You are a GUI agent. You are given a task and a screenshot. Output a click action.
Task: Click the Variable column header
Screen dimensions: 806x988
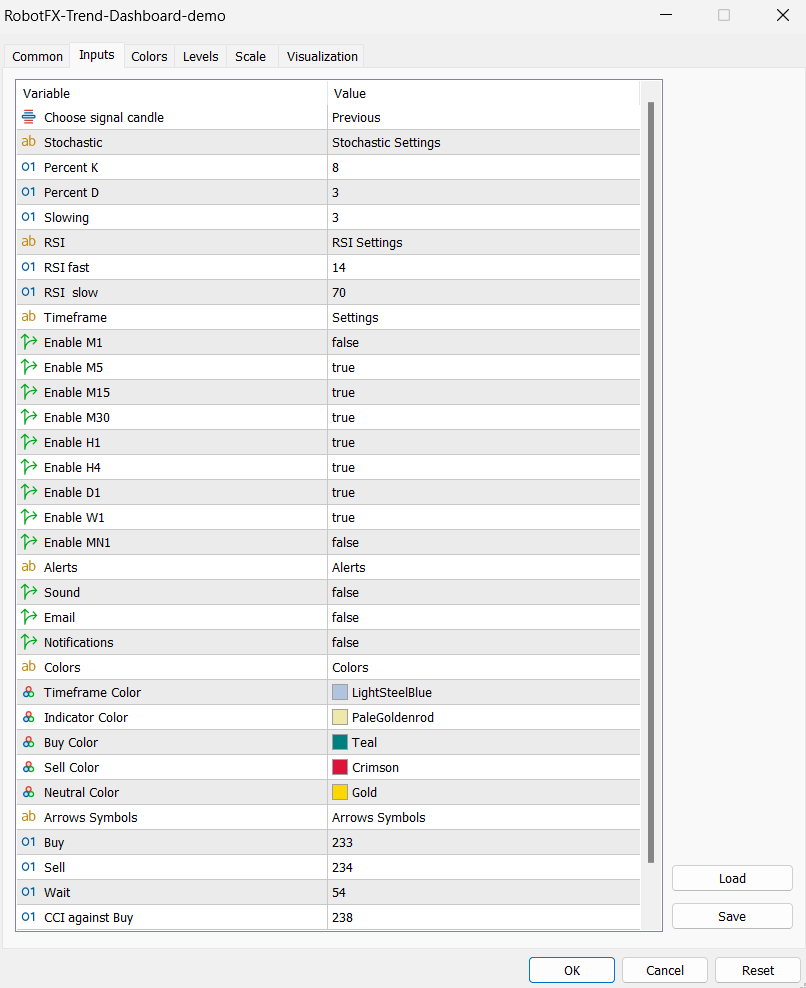(x=172, y=93)
